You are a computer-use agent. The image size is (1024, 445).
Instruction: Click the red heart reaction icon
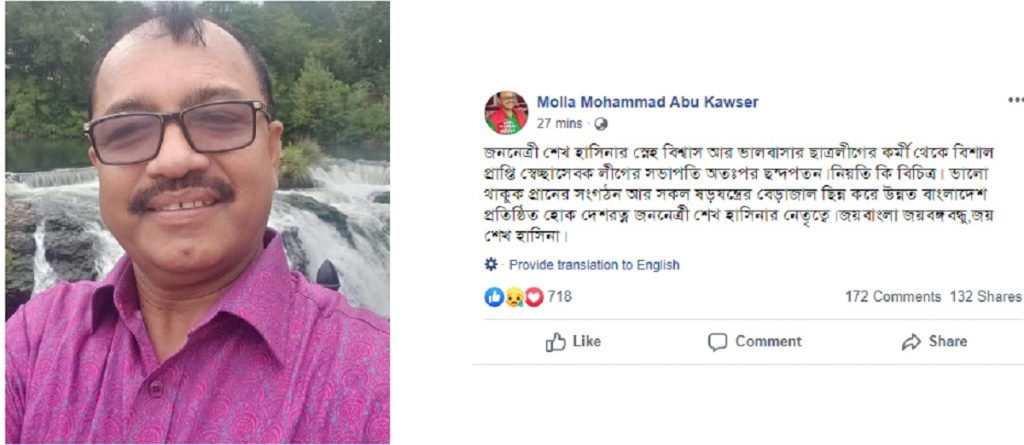pyautogui.click(x=534, y=297)
